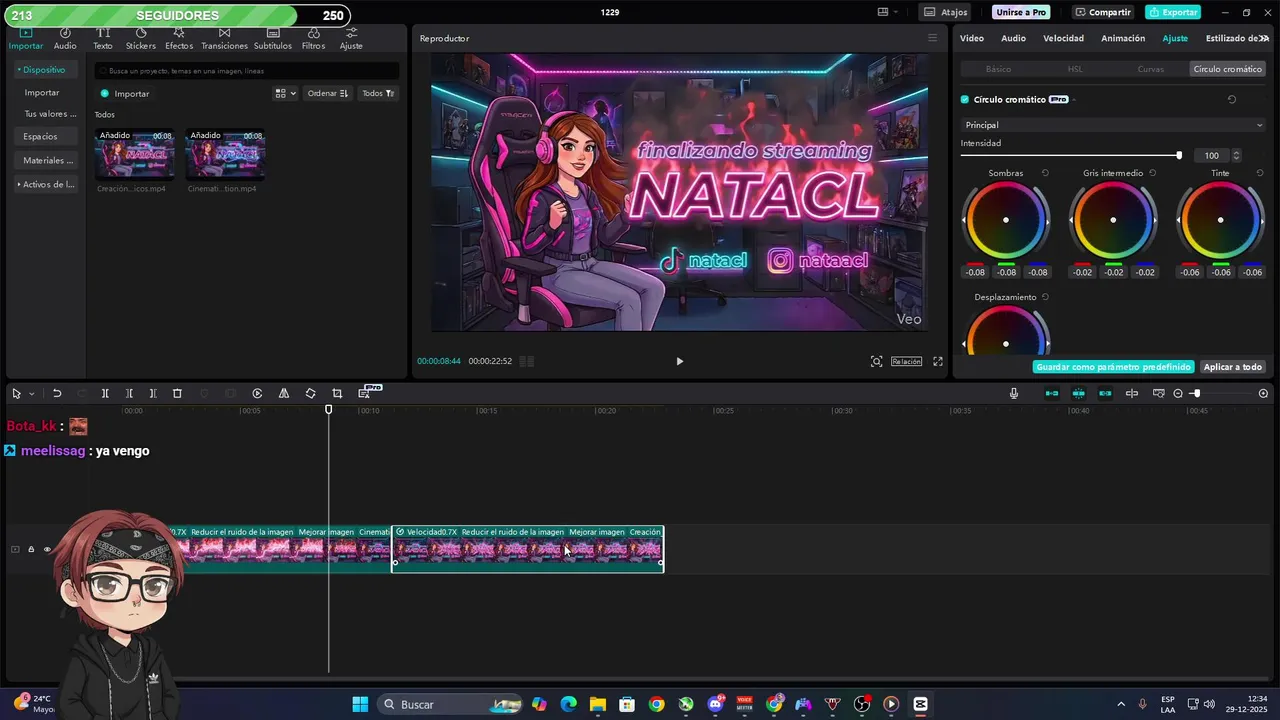
Task: Click the rotate icon in timeline toolbar
Action: [310, 394]
